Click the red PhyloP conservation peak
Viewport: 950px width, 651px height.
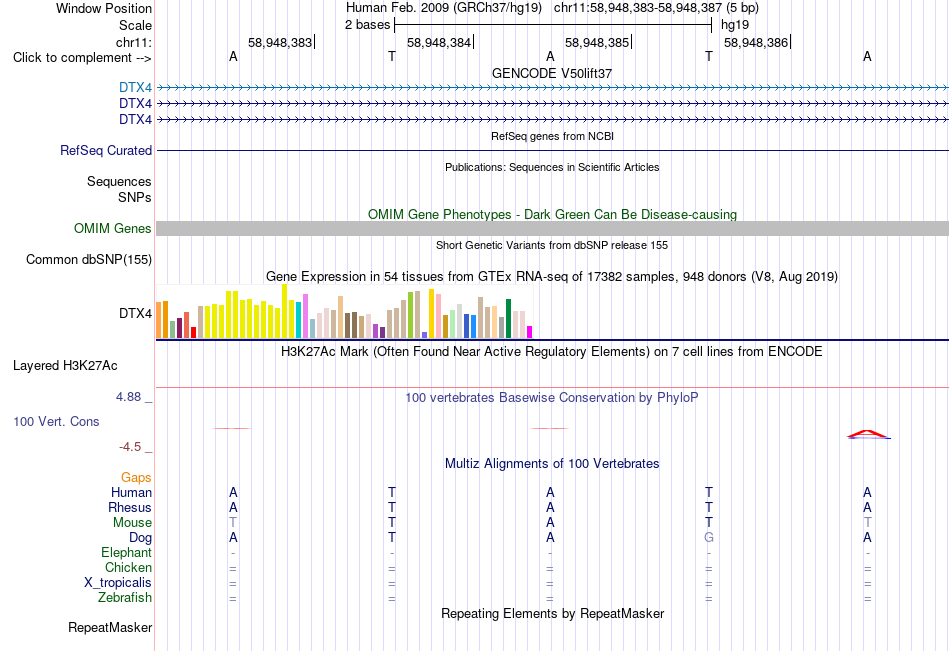click(868, 434)
